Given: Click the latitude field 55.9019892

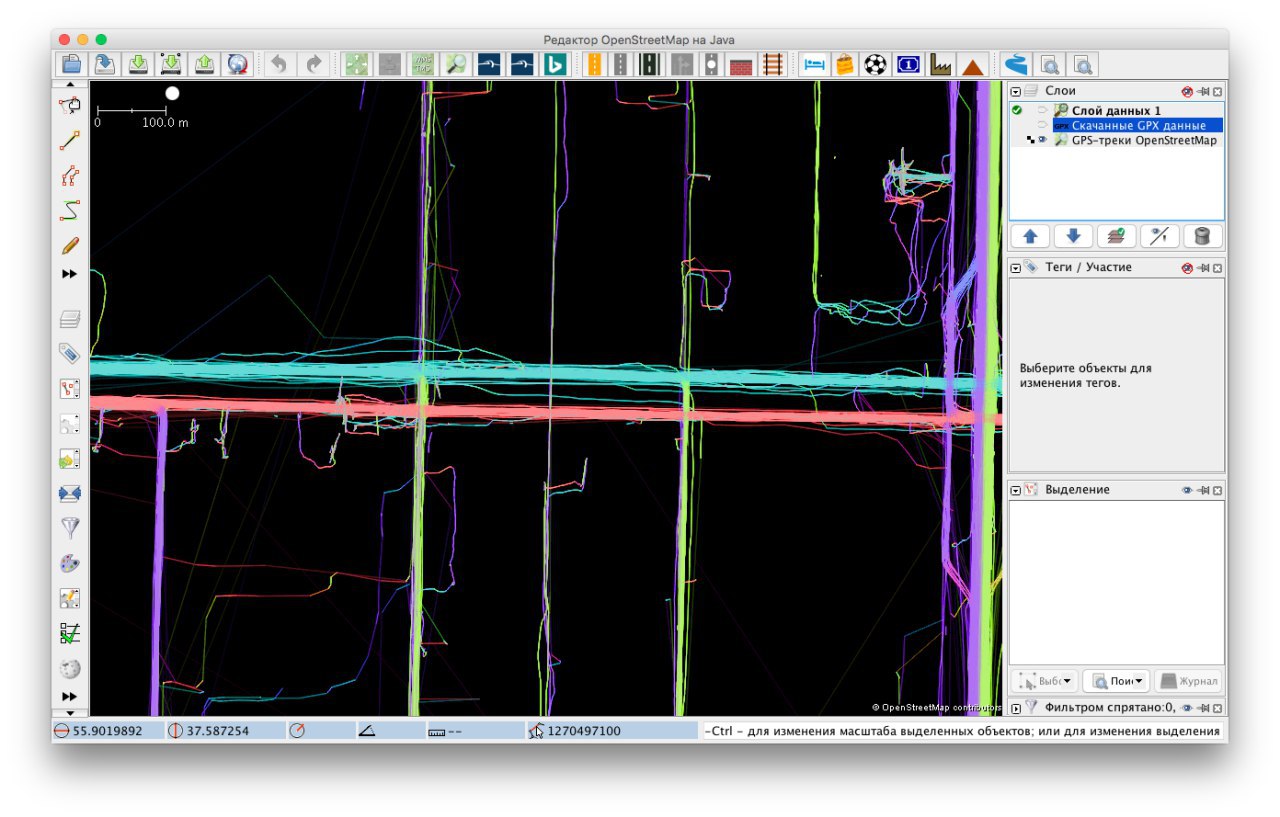Looking at the screenshot, I should point(107,731).
